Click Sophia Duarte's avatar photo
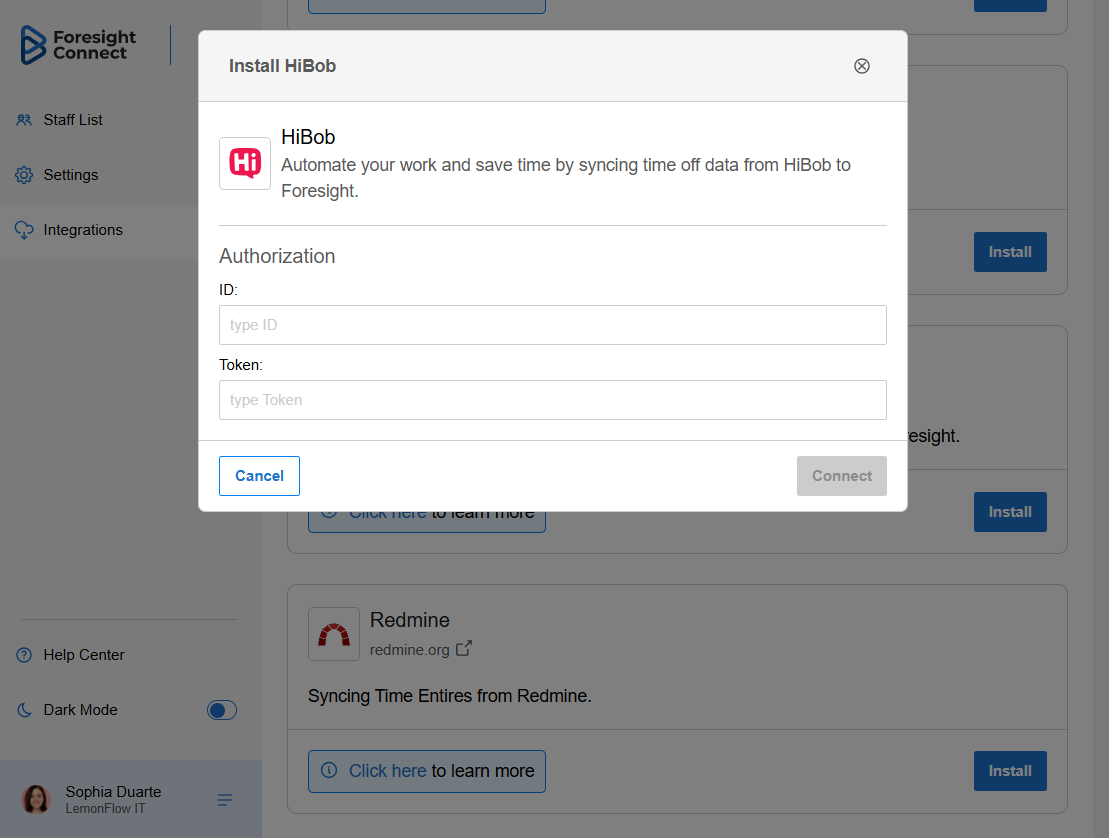The height and width of the screenshot is (838, 1109). [x=36, y=799]
